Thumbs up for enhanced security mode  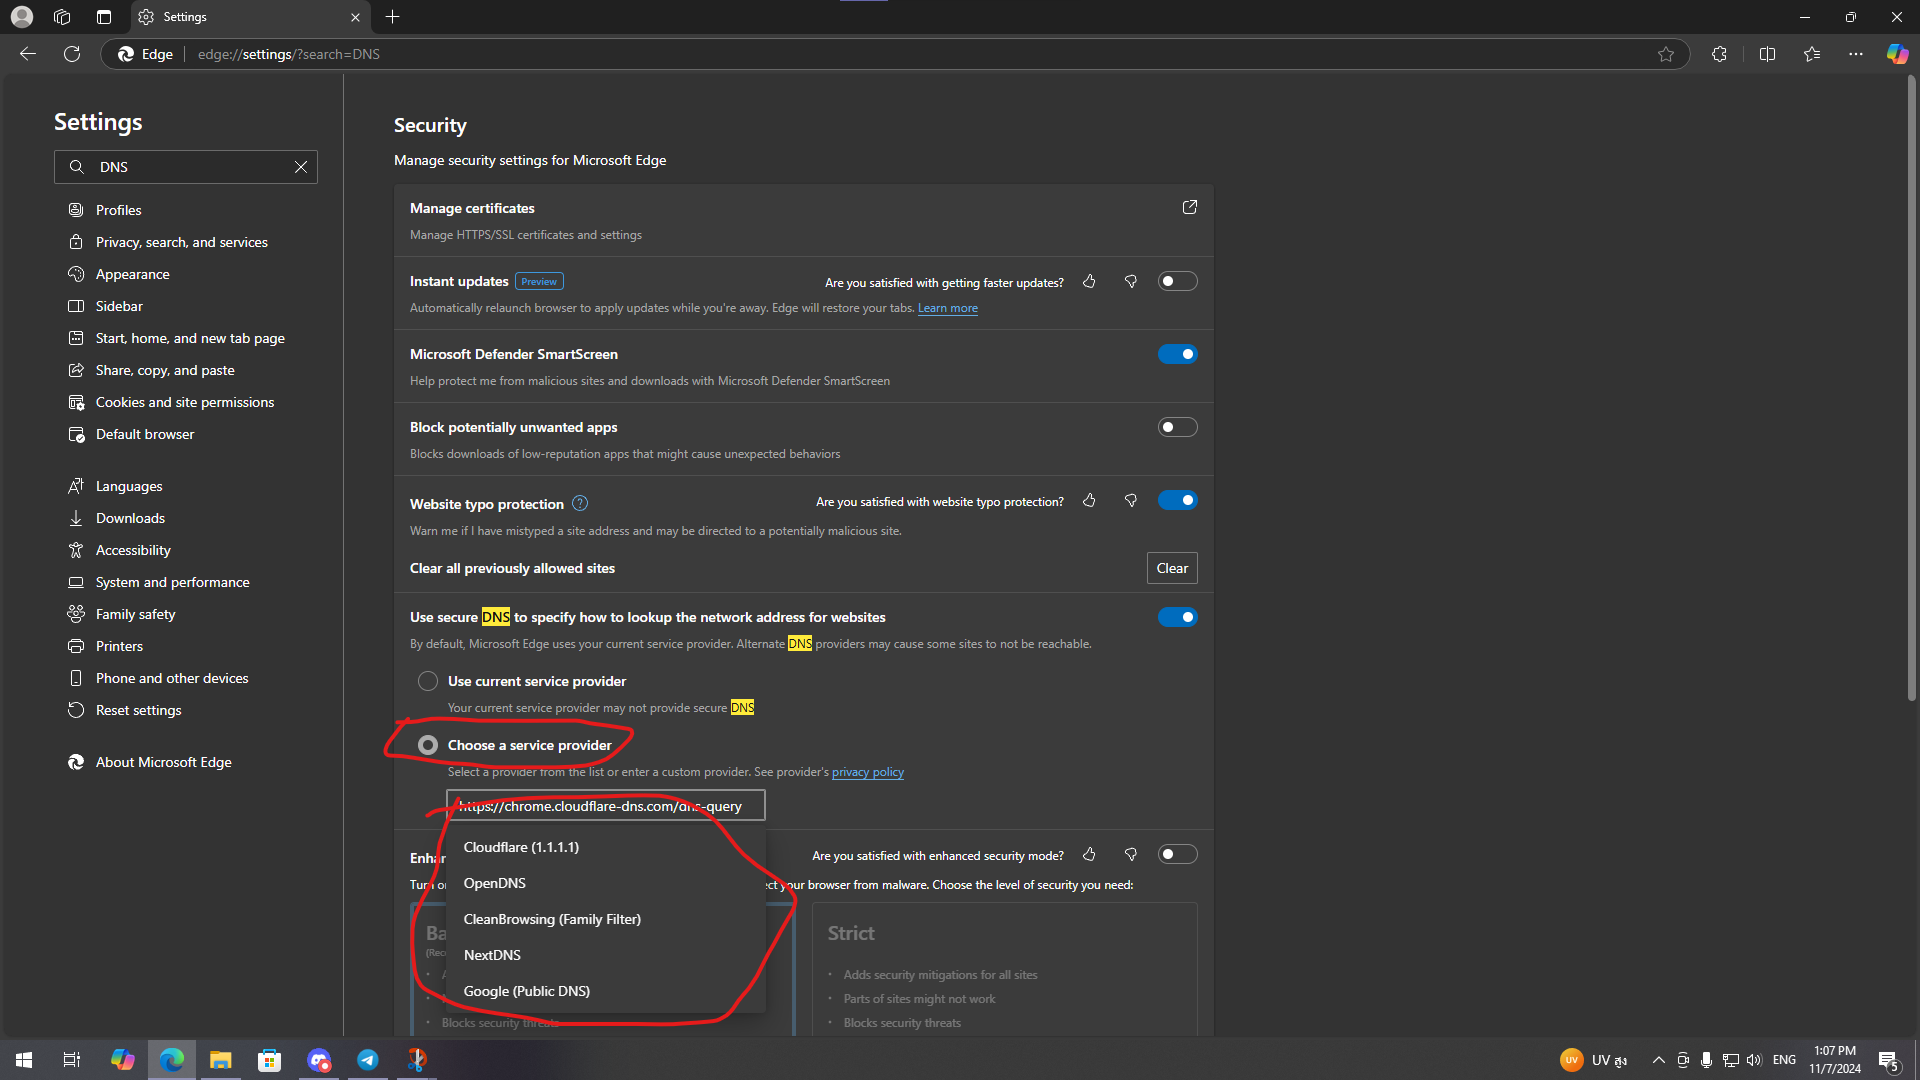tap(1089, 855)
